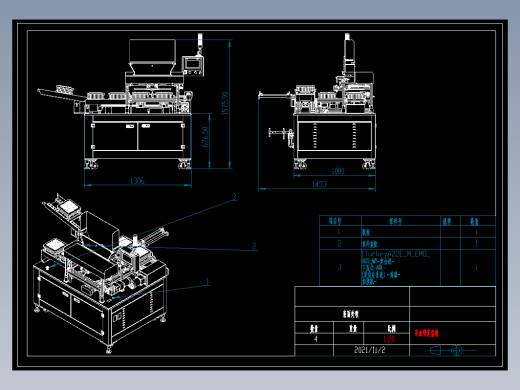
Task: Select the red 1:20 scale value
Action: tap(389, 339)
